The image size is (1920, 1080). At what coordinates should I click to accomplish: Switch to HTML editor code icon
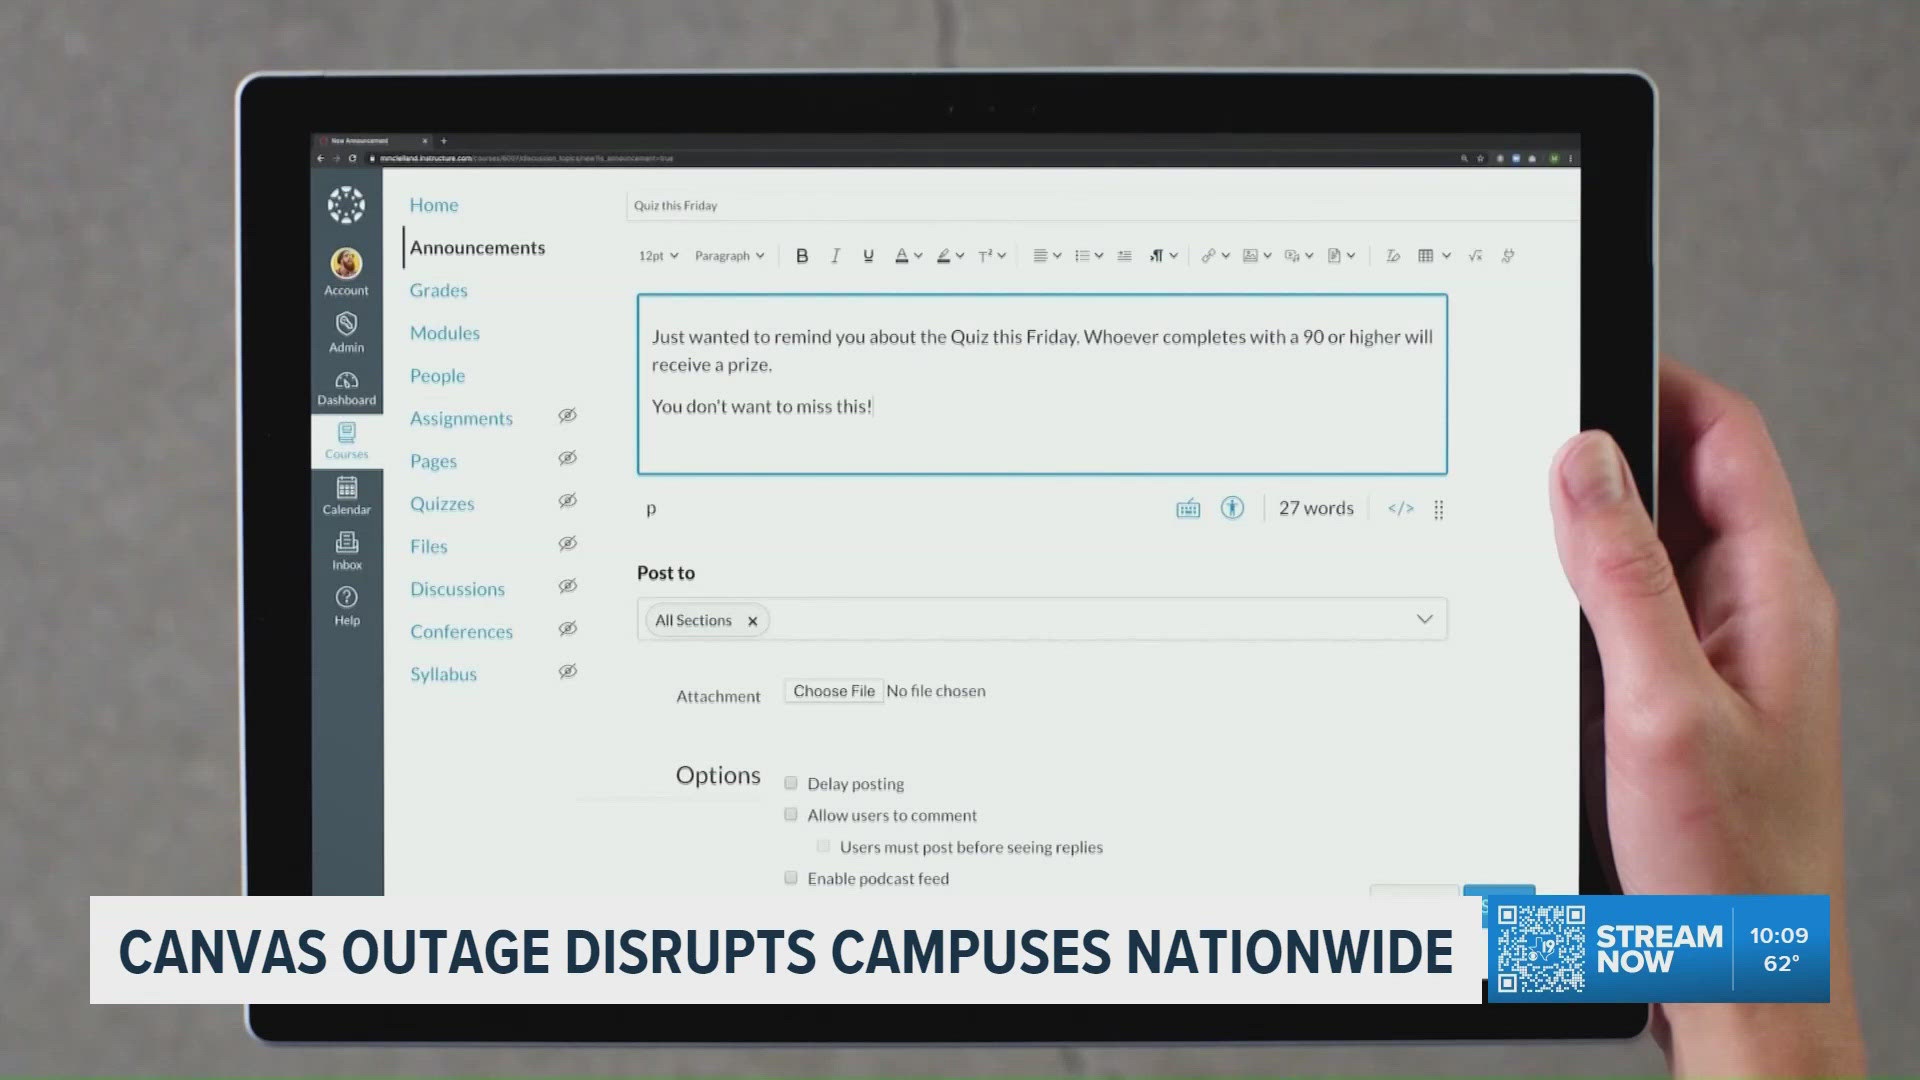coord(1401,508)
